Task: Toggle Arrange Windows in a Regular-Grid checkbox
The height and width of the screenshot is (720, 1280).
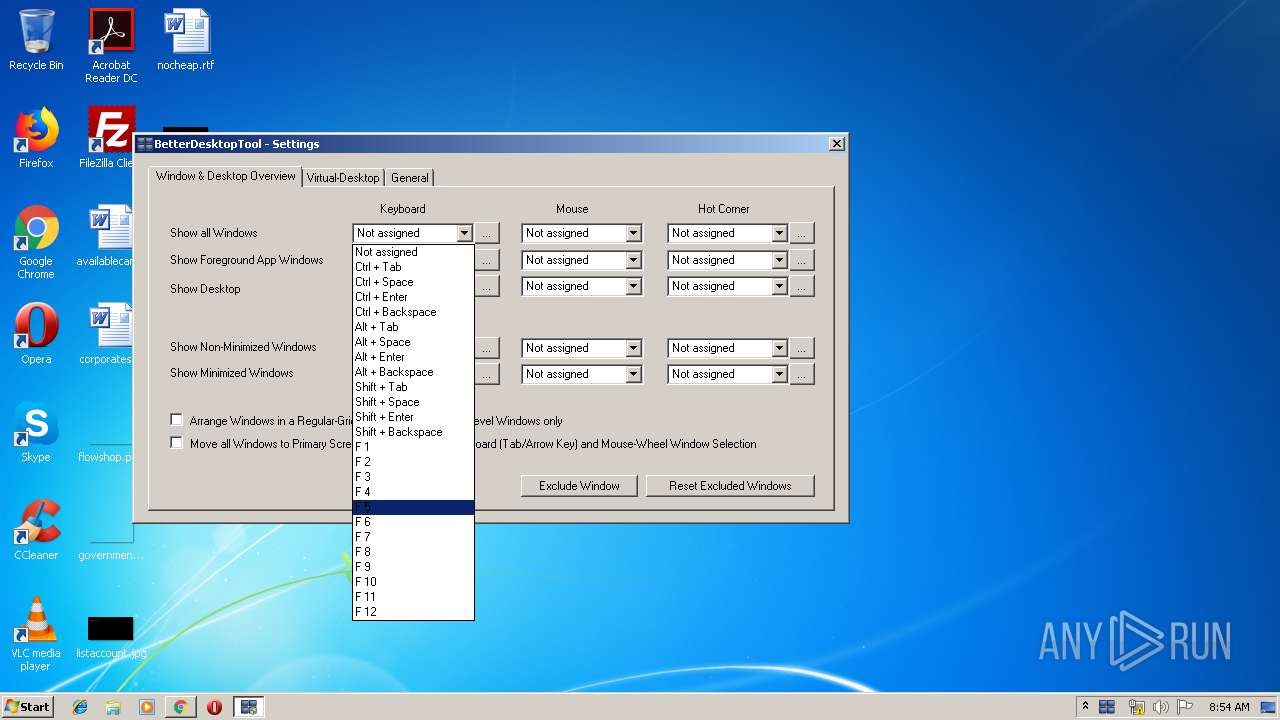Action: [177, 420]
